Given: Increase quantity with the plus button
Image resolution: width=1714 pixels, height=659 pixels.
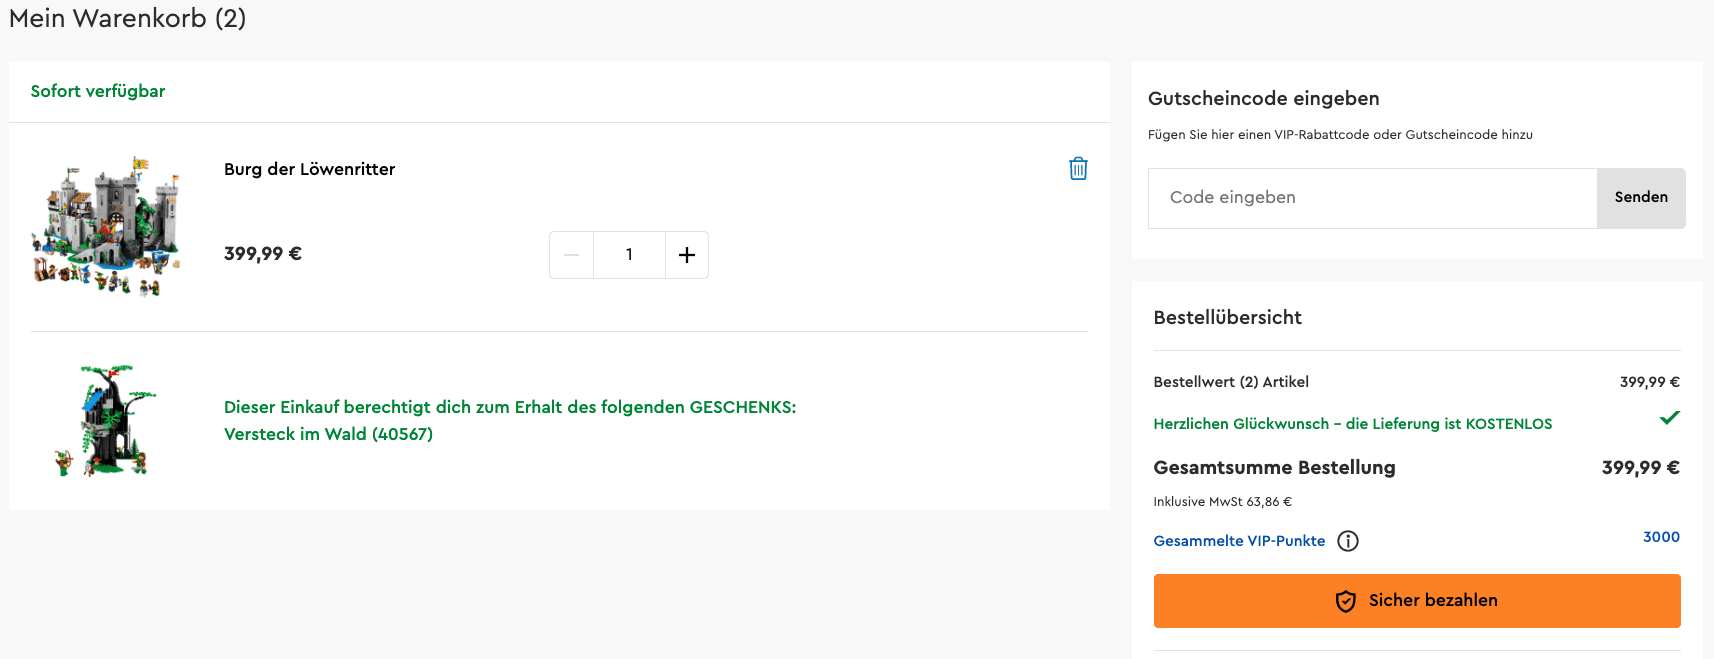Looking at the screenshot, I should (687, 255).
